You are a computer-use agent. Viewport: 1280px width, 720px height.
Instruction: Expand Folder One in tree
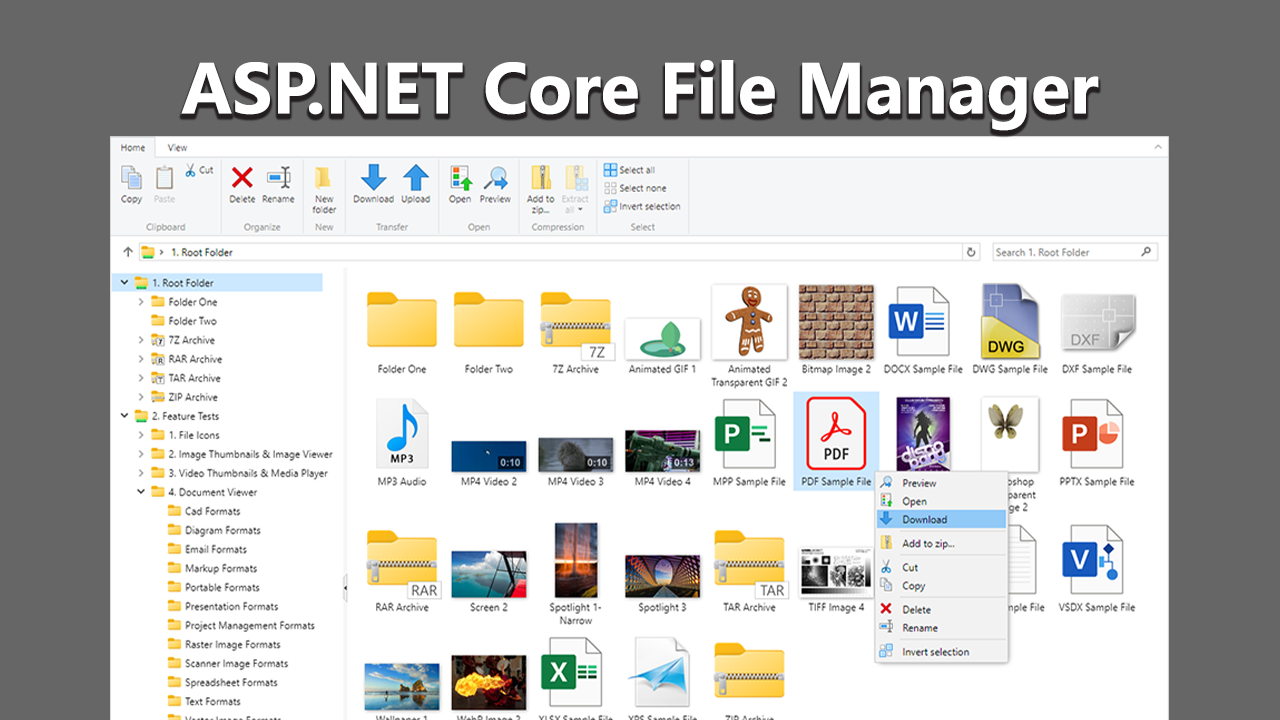(x=141, y=302)
